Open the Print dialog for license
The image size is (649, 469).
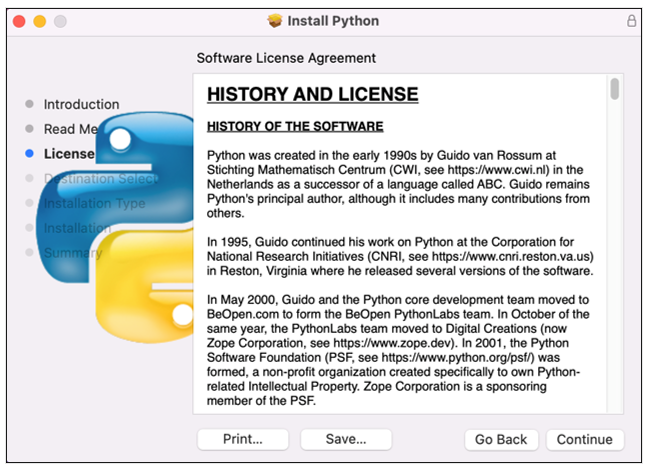tap(243, 439)
